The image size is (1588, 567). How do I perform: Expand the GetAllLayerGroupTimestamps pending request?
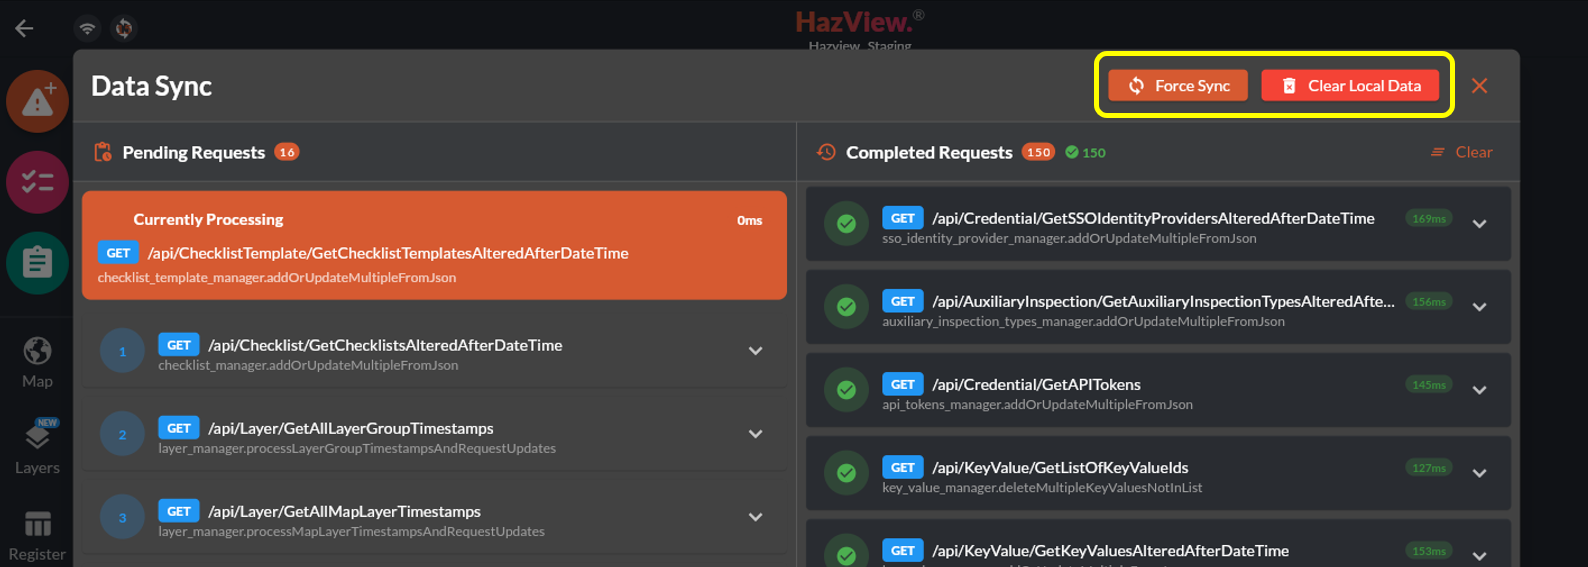(x=756, y=434)
